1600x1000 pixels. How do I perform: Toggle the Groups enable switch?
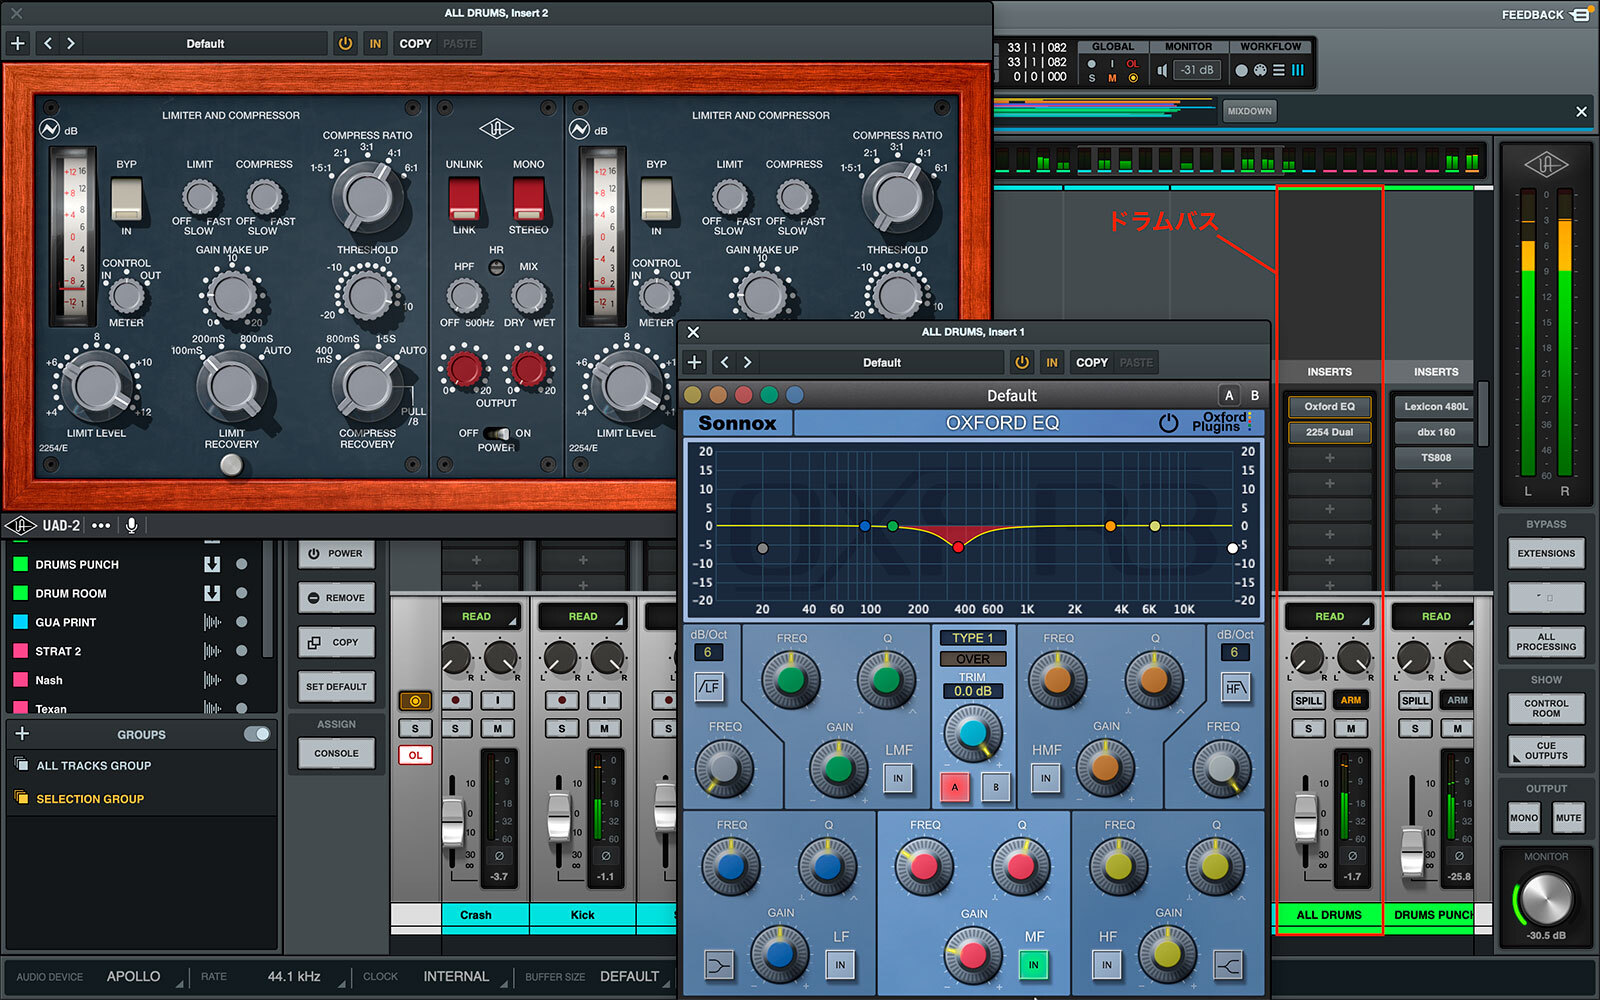coord(257,734)
